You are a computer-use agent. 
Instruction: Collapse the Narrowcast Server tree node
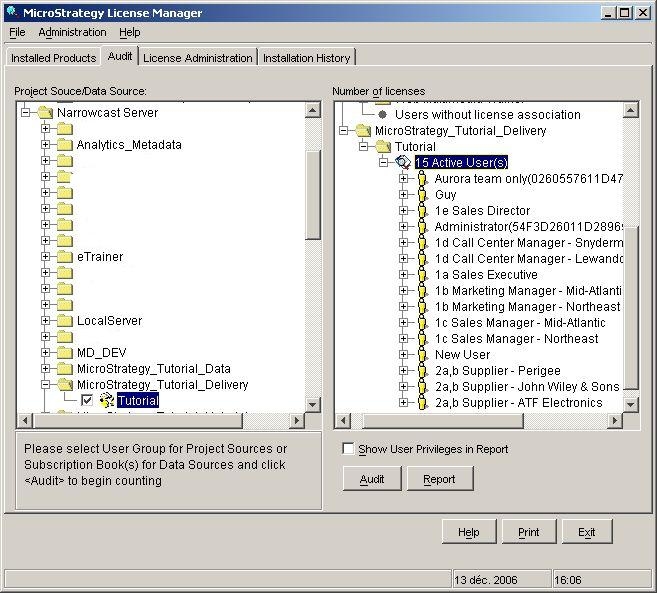click(x=26, y=113)
